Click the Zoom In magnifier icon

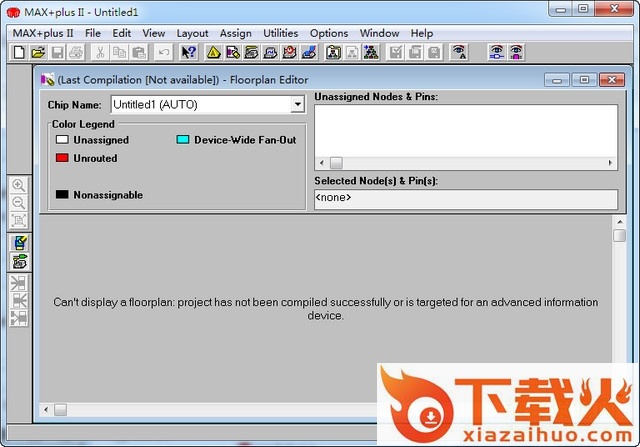click(x=19, y=185)
